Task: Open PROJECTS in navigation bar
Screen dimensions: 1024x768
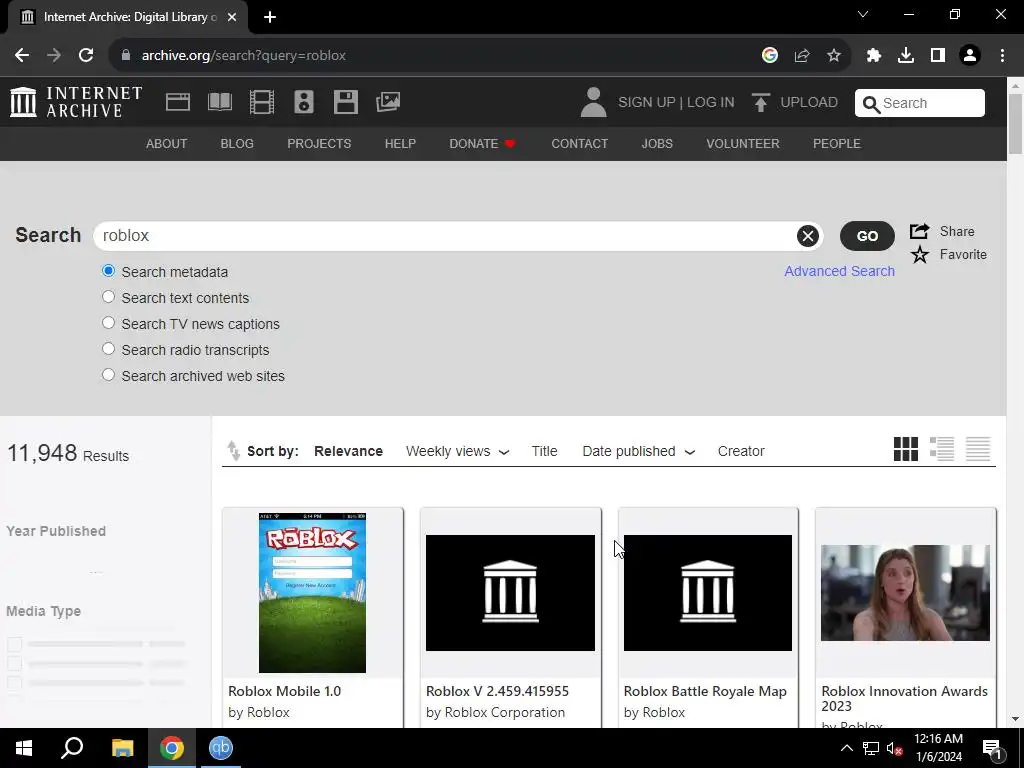Action: pos(319,144)
